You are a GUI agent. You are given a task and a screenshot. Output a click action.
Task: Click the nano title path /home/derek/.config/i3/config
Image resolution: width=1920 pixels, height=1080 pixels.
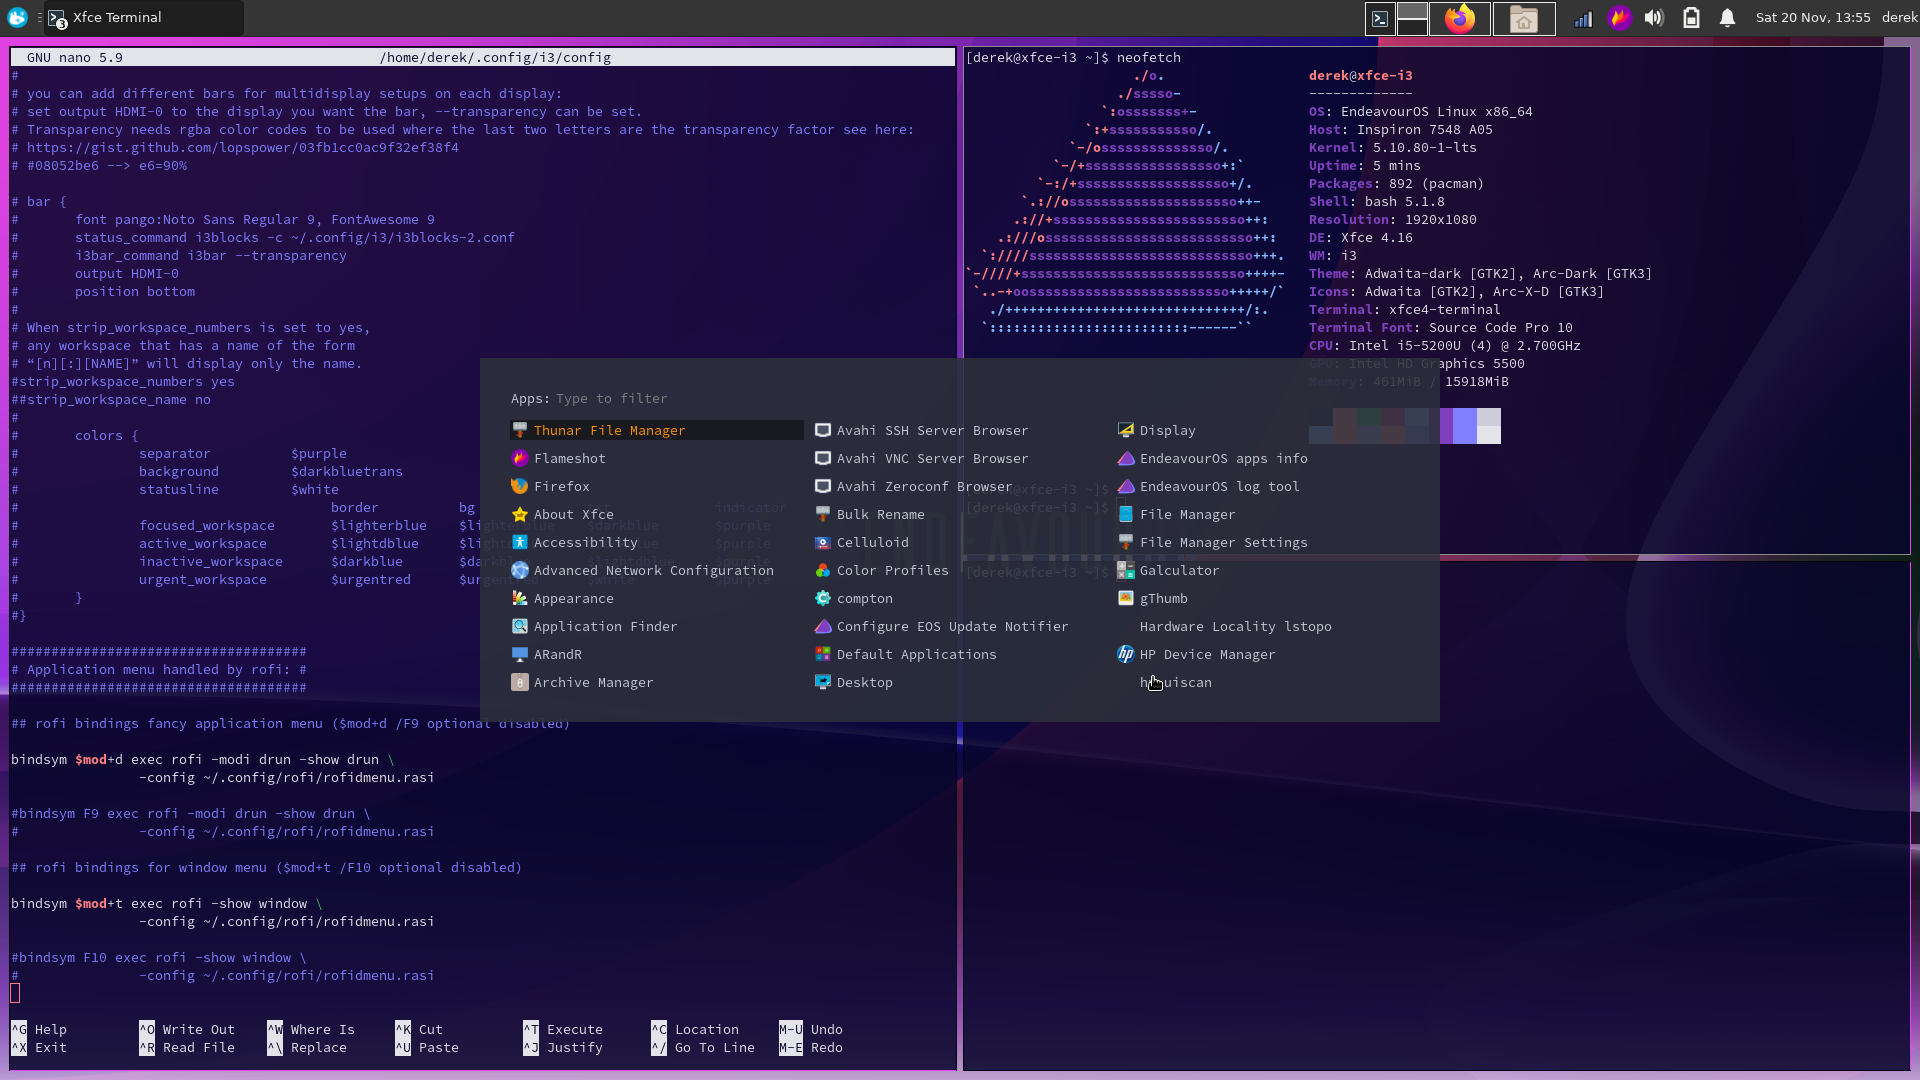click(x=495, y=57)
